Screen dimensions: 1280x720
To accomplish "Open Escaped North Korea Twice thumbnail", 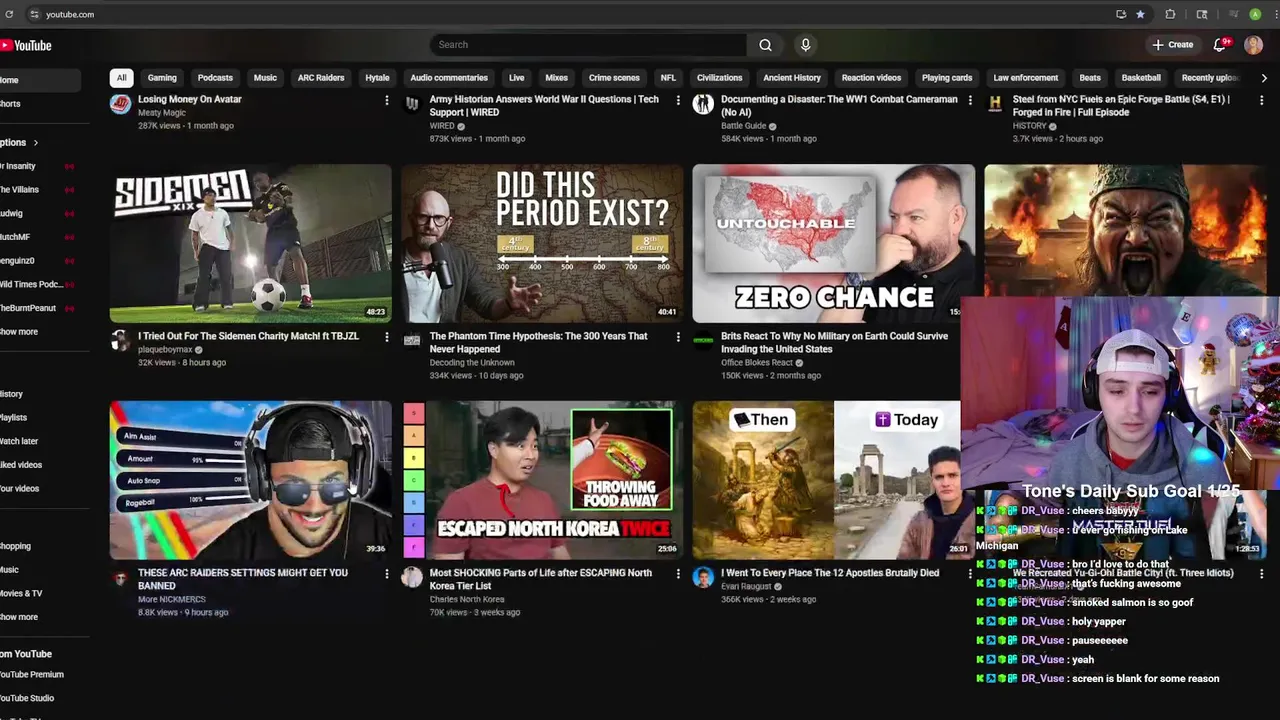I will coord(542,480).
